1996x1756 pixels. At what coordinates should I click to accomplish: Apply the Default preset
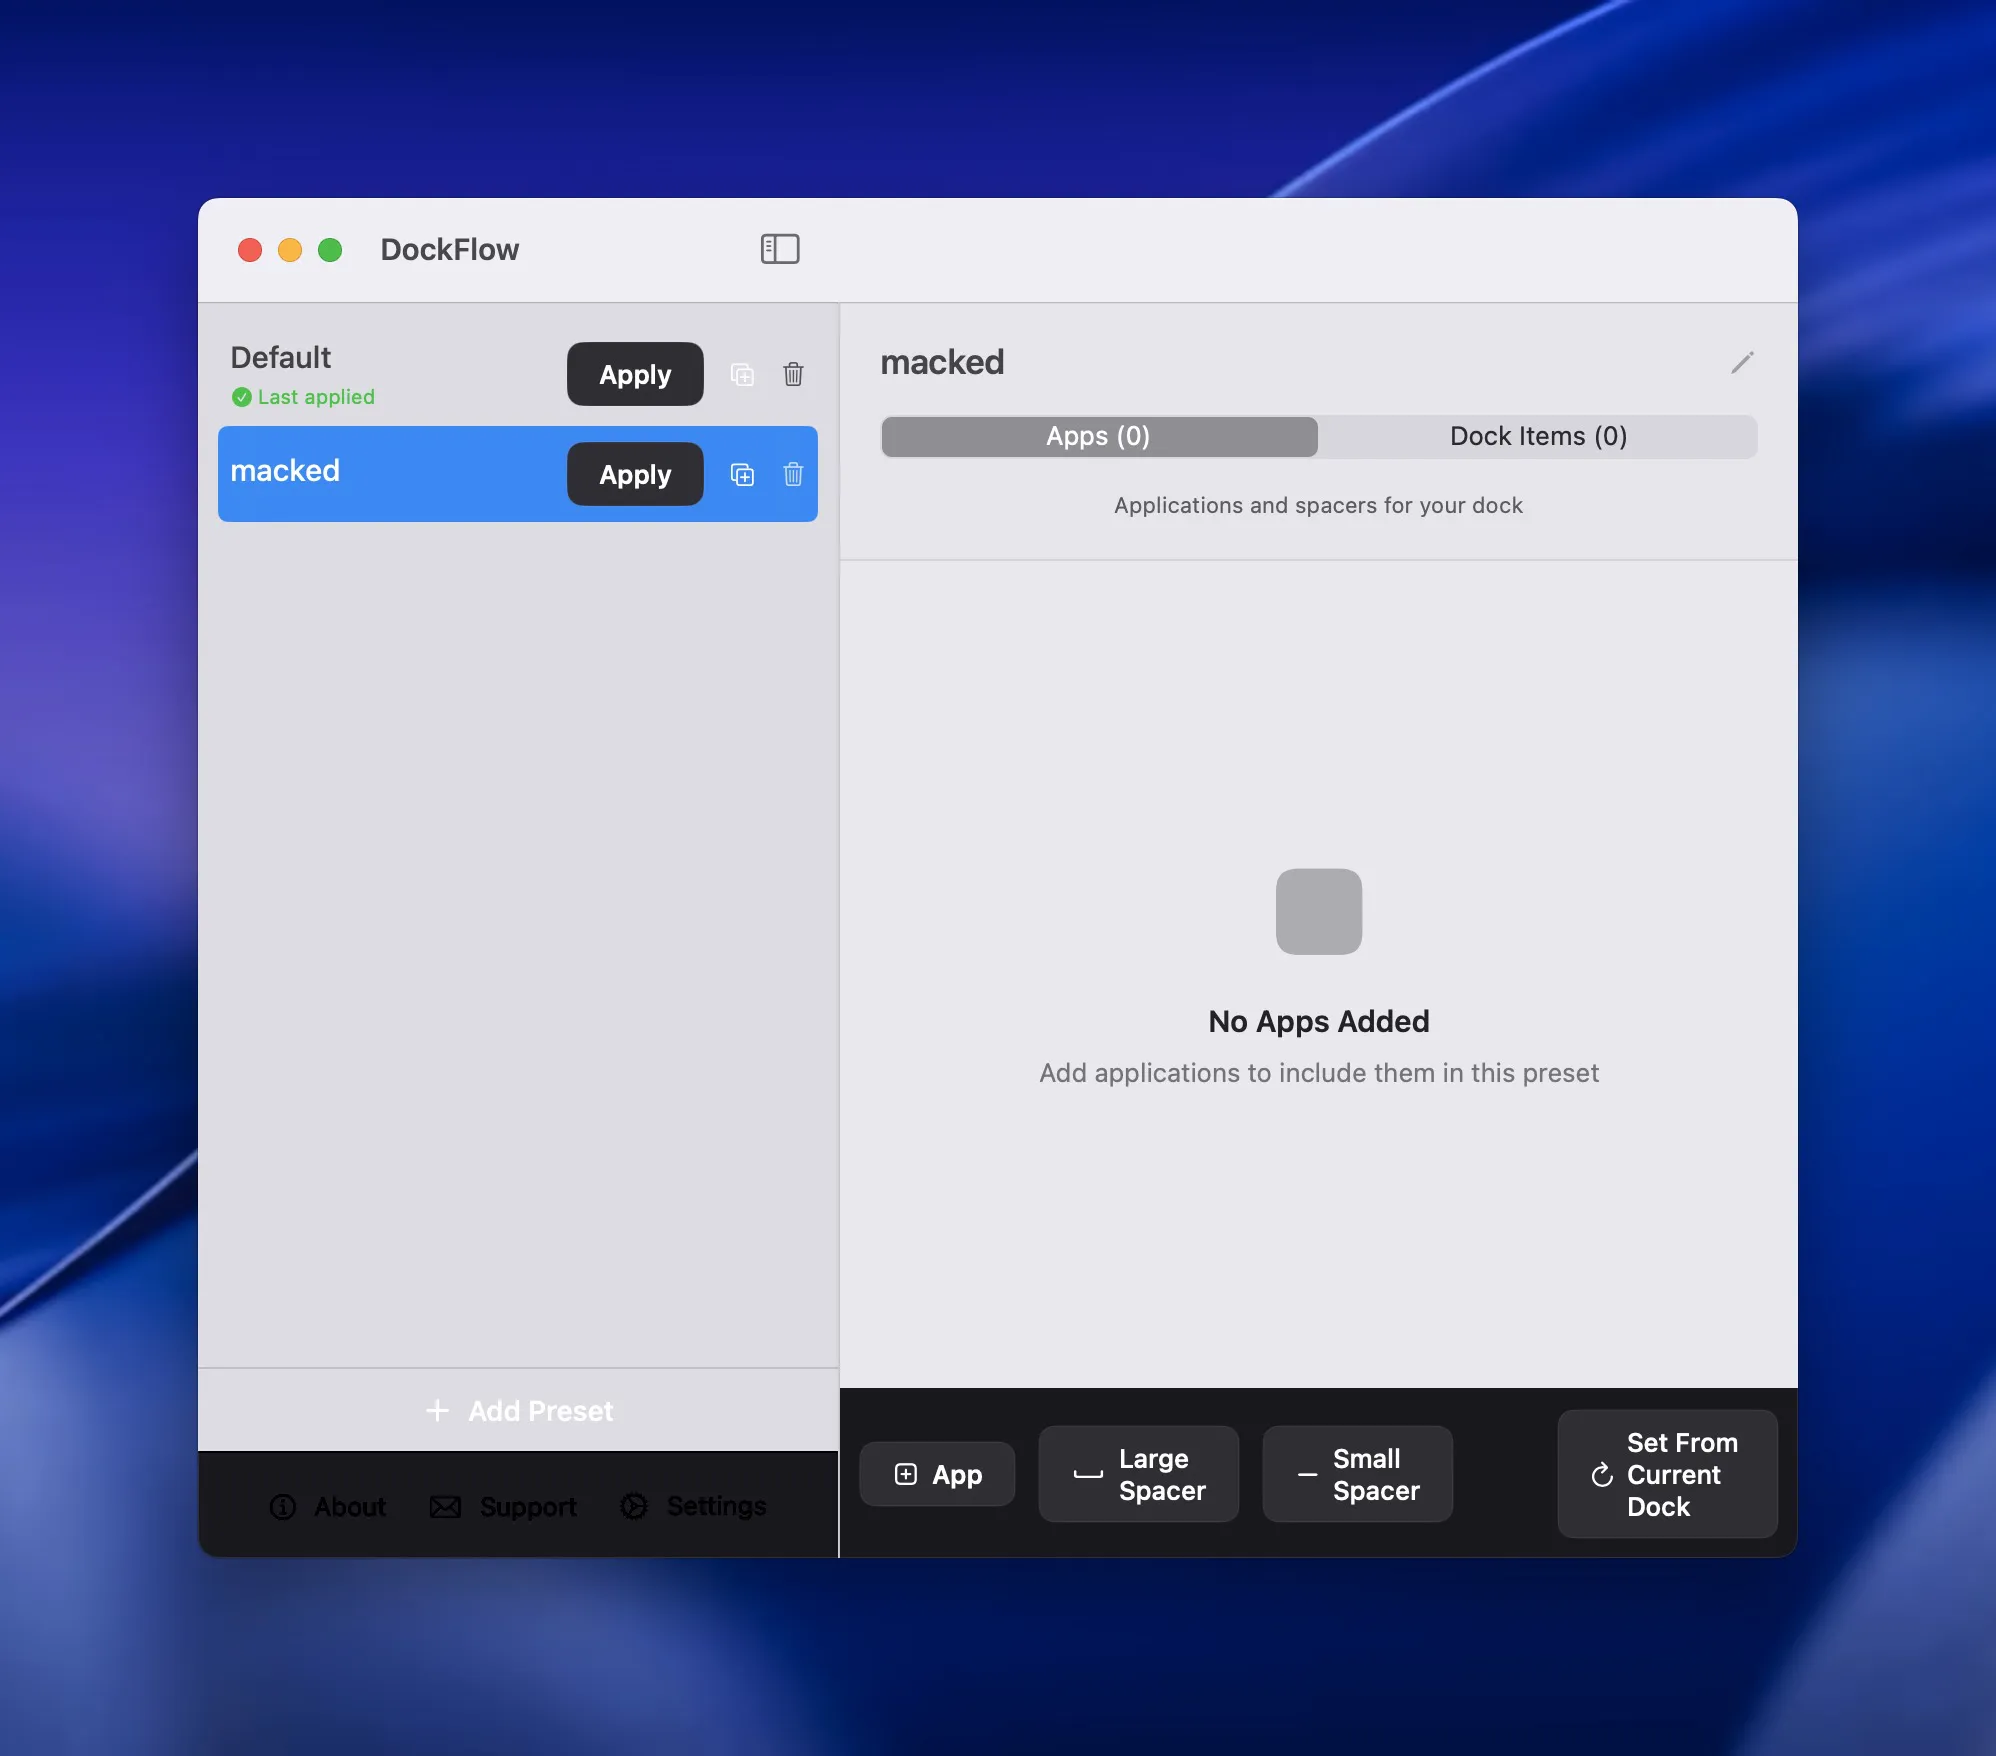tap(635, 375)
